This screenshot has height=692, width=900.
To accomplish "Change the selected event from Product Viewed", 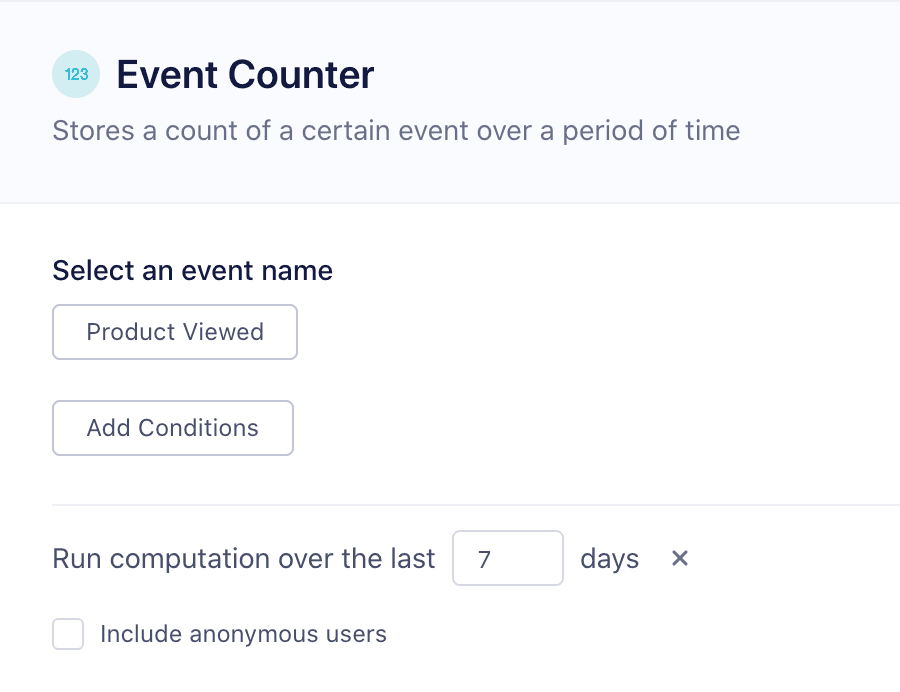I will click(x=174, y=331).
